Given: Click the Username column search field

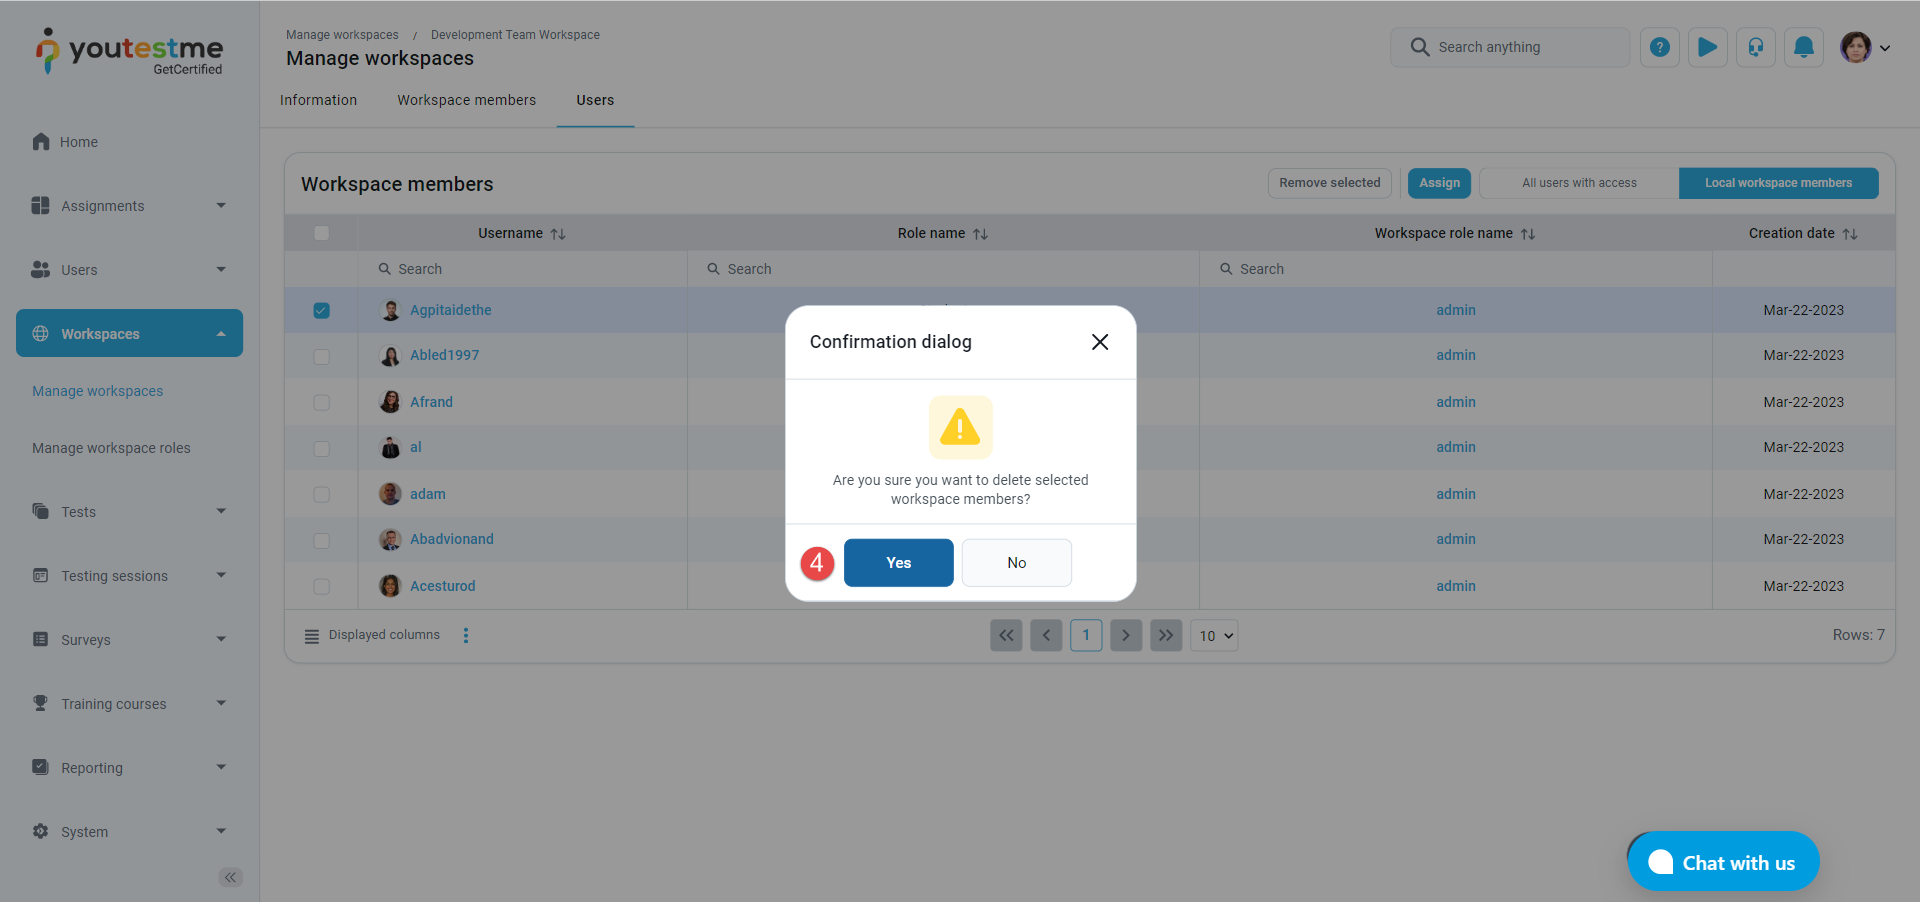Looking at the screenshot, I should click(523, 269).
